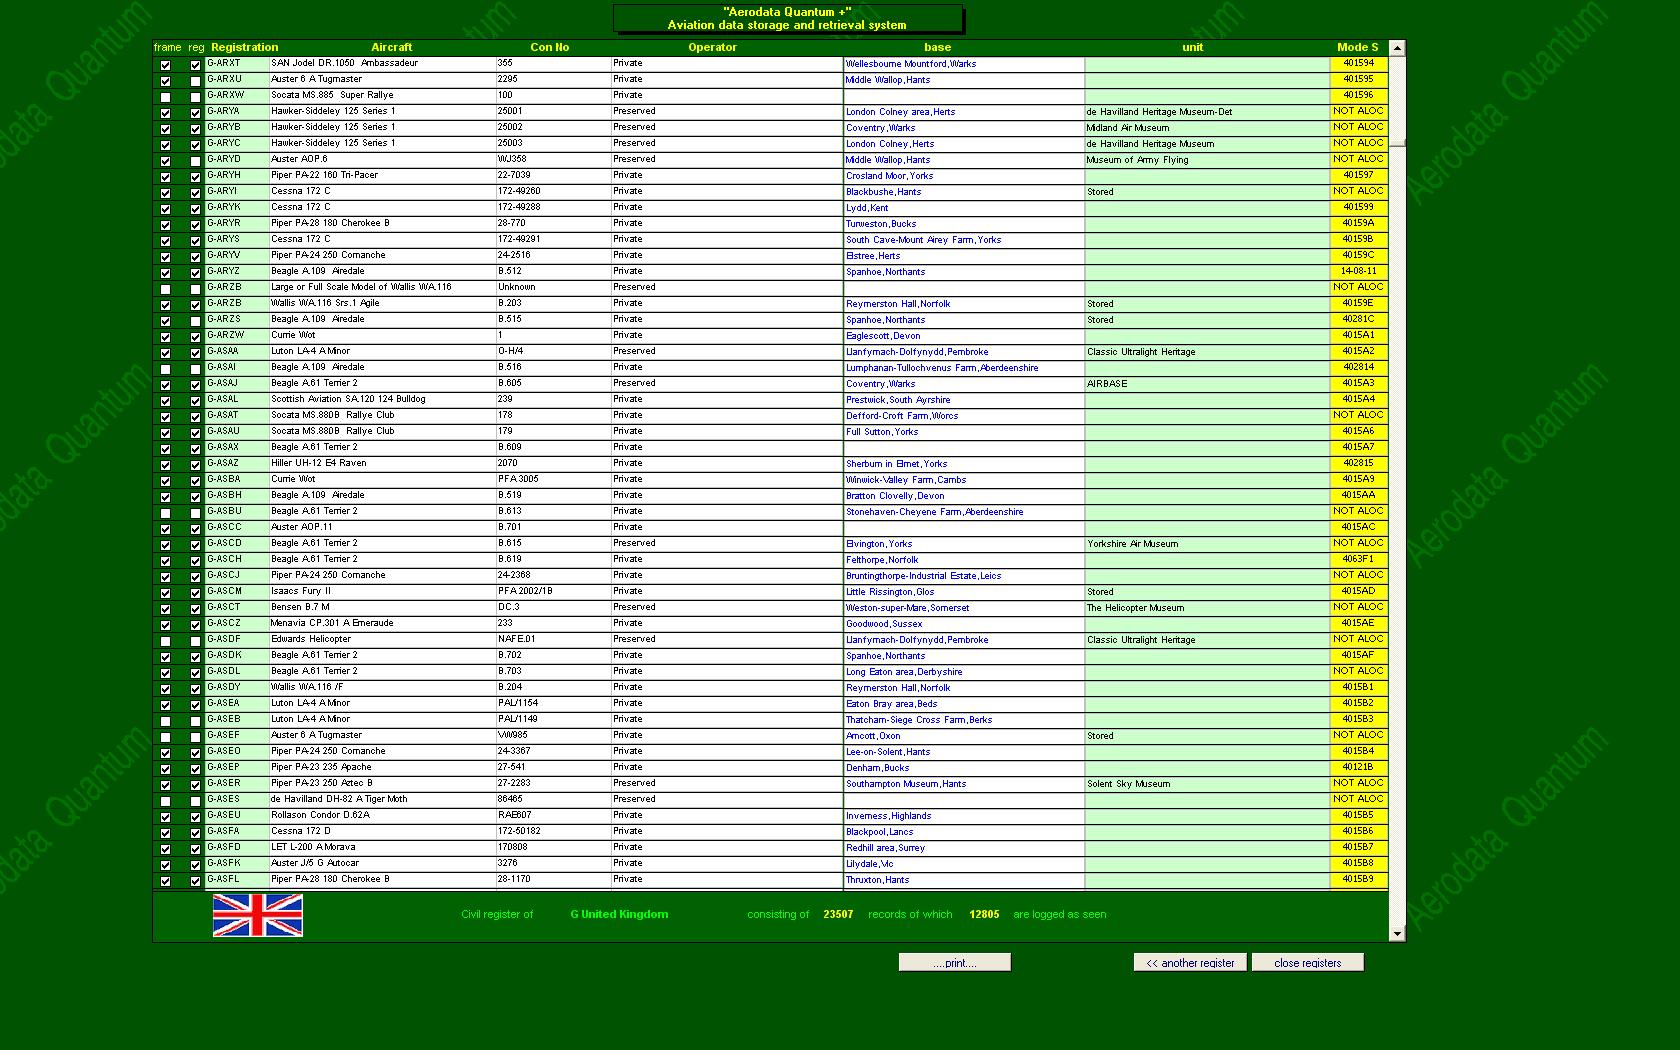Open the Denham,Bucks base link

tap(878, 768)
